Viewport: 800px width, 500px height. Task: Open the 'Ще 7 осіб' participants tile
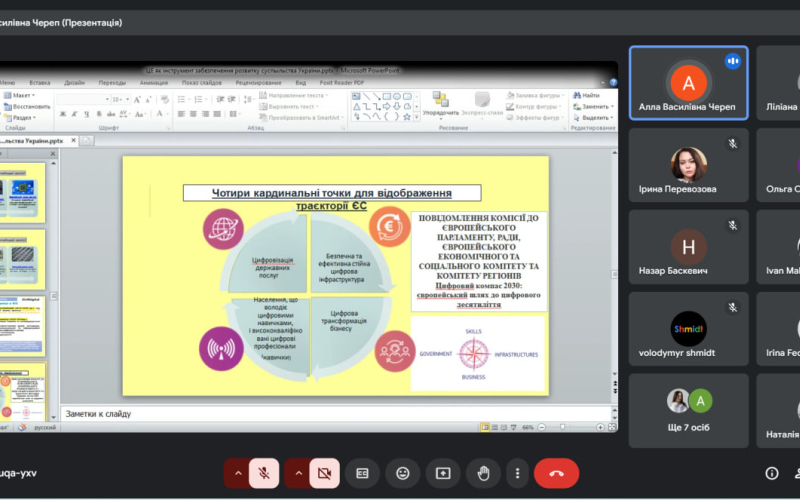click(x=688, y=411)
